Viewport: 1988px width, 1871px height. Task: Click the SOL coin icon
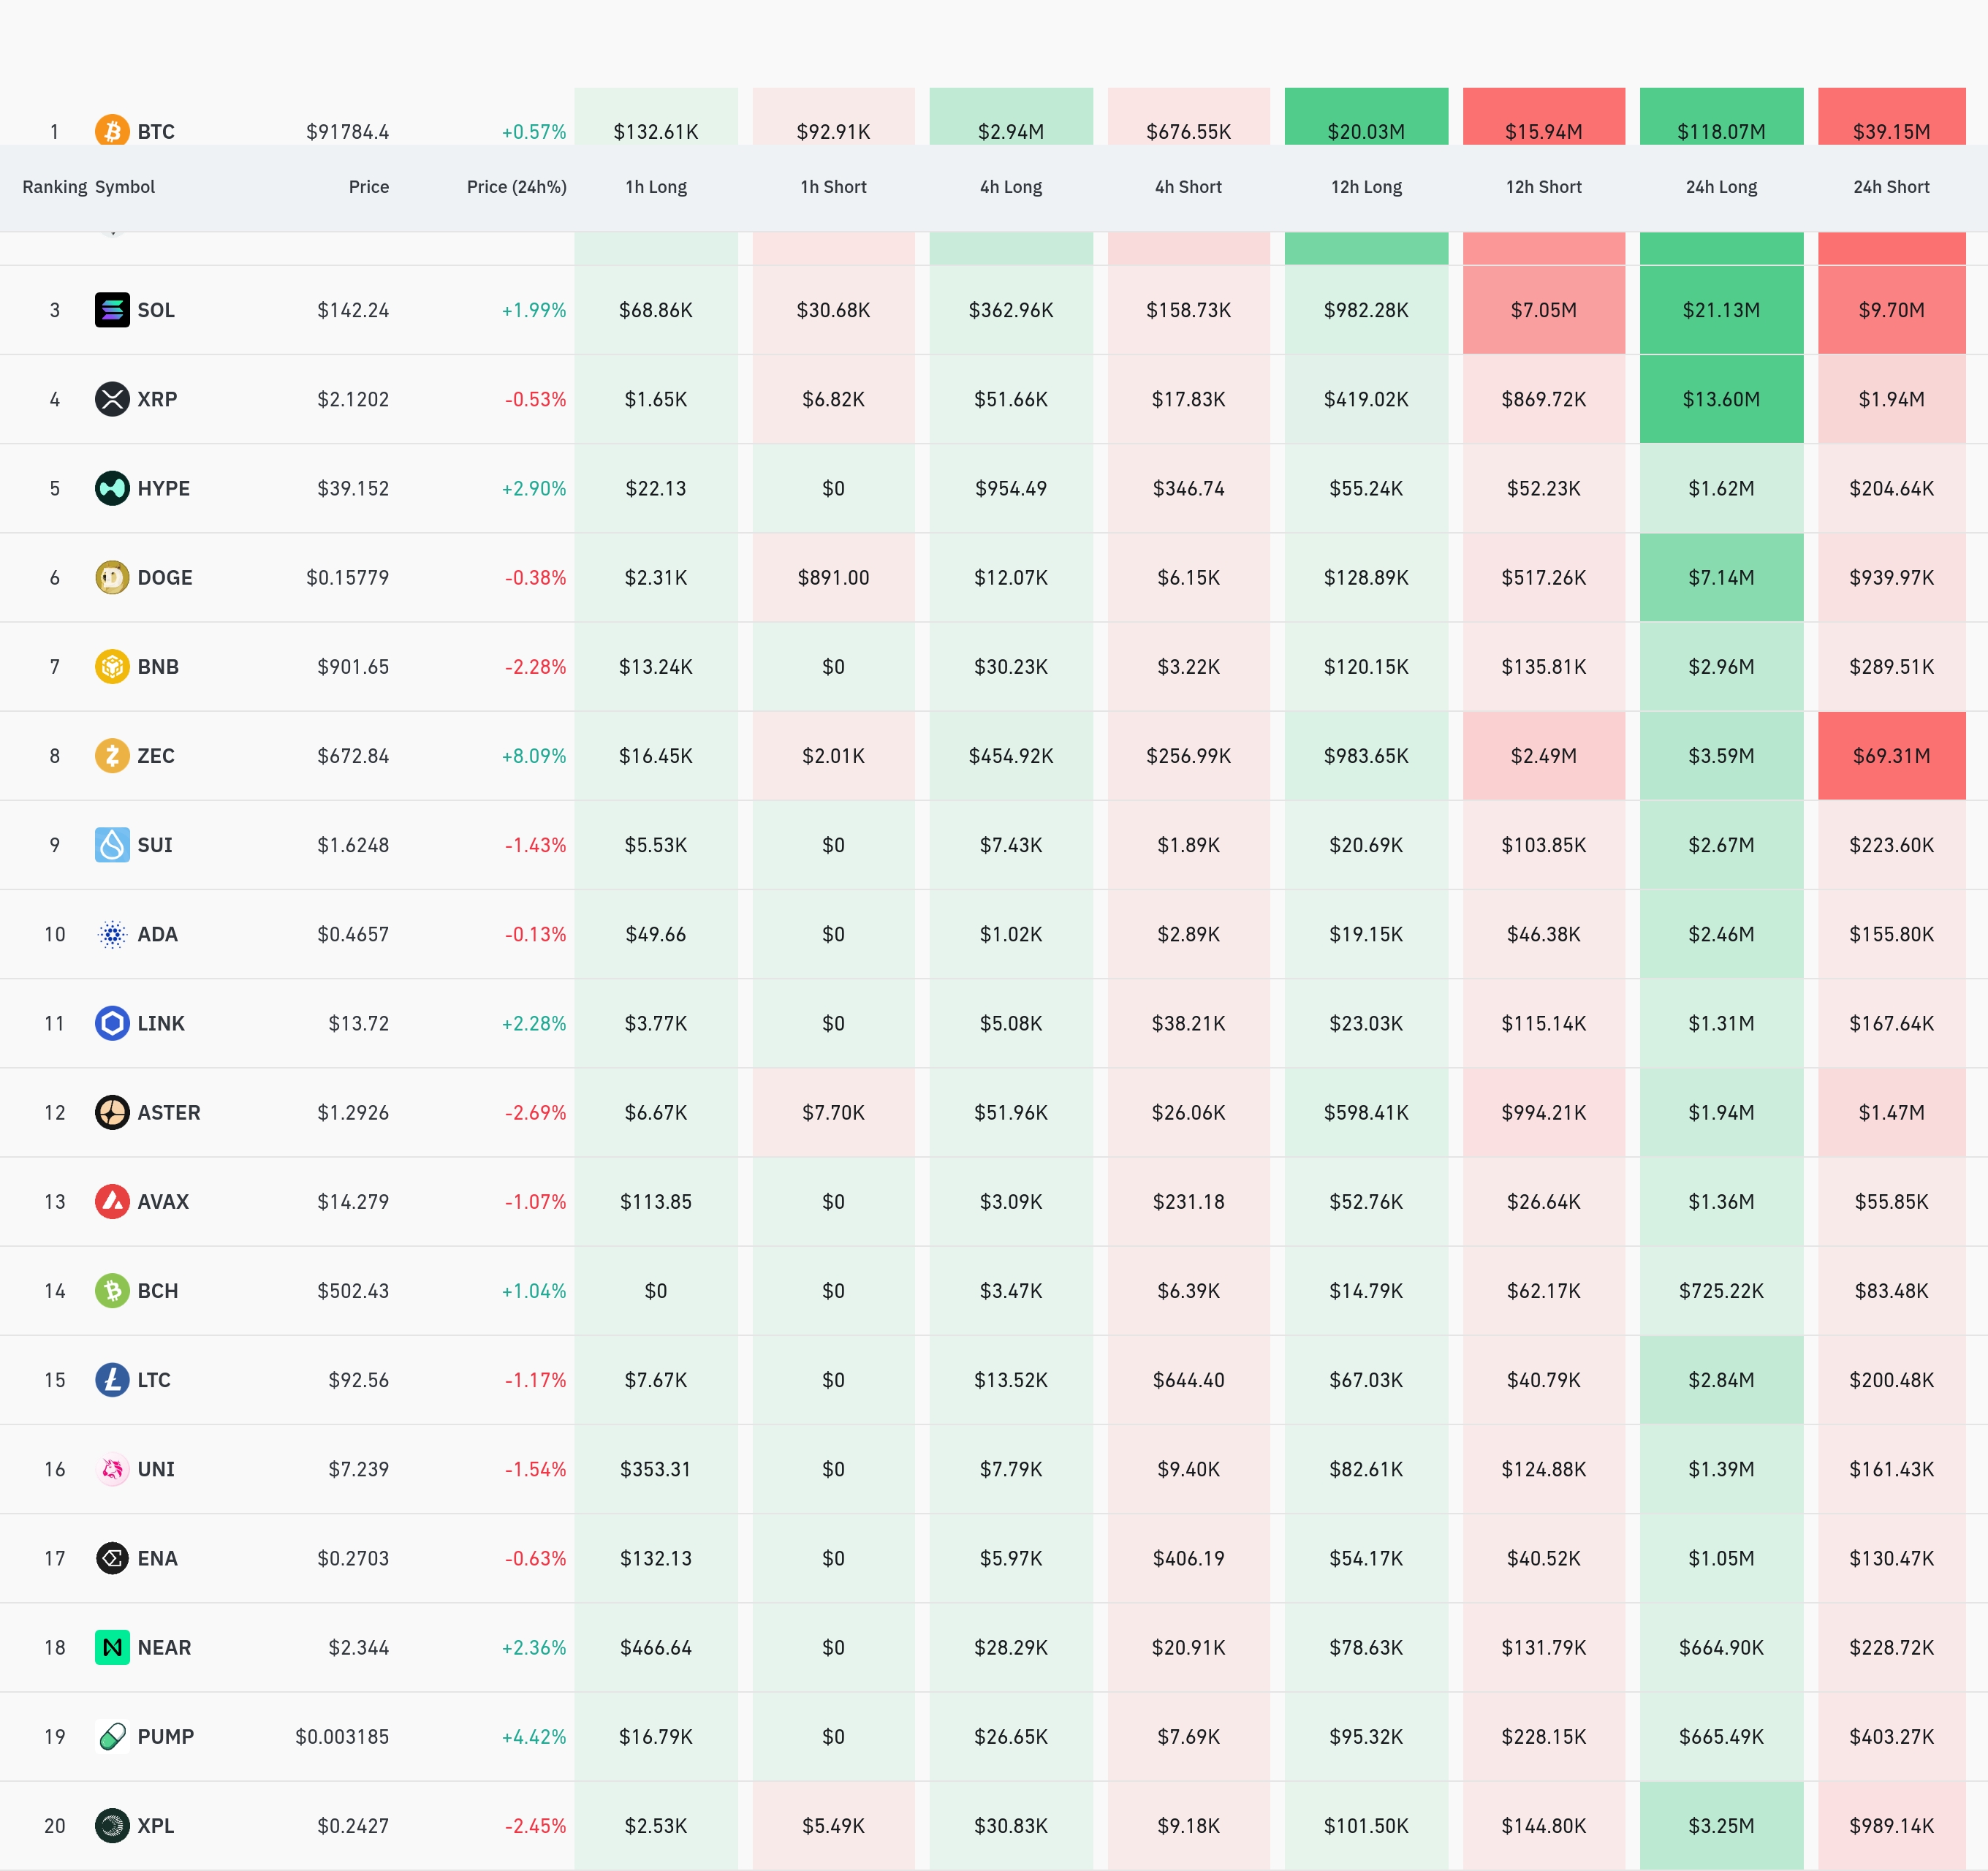[x=112, y=310]
